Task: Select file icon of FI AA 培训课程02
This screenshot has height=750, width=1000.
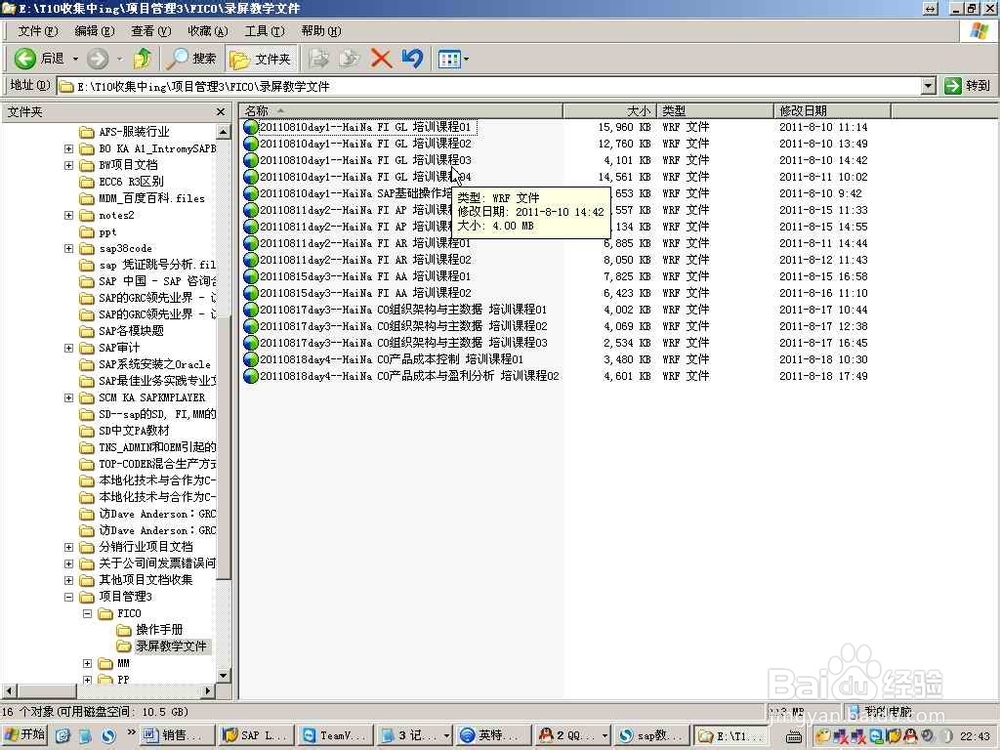Action: coord(251,293)
